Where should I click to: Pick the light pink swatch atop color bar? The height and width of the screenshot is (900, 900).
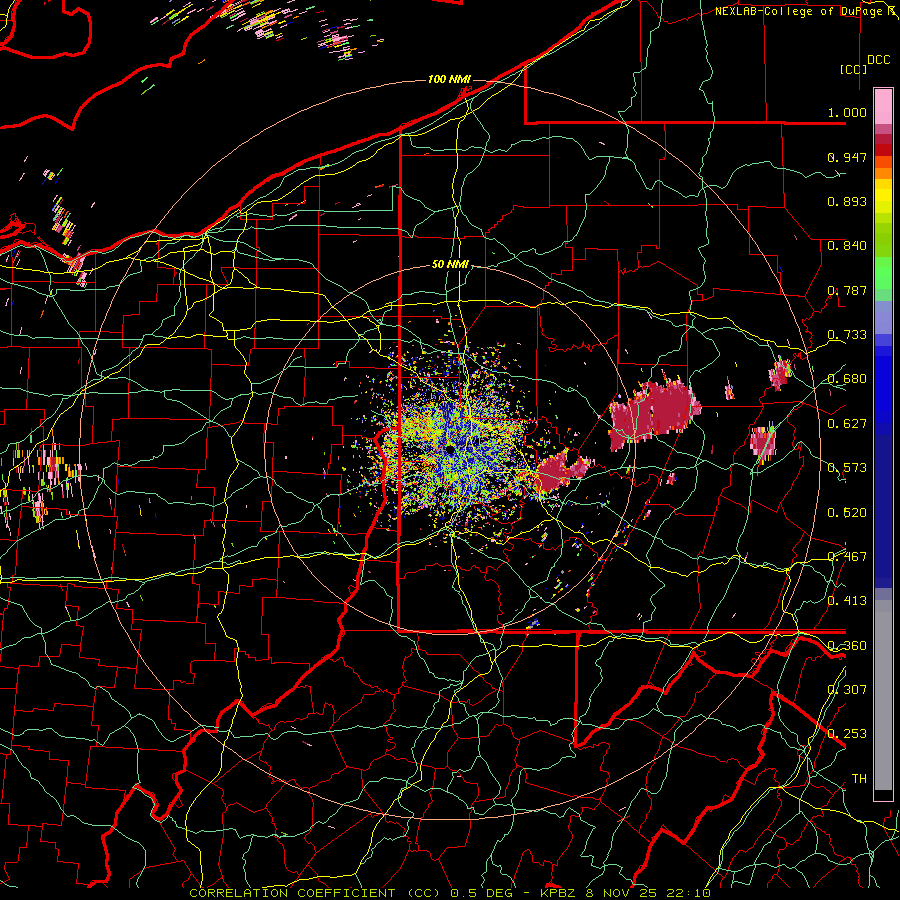coord(883,106)
